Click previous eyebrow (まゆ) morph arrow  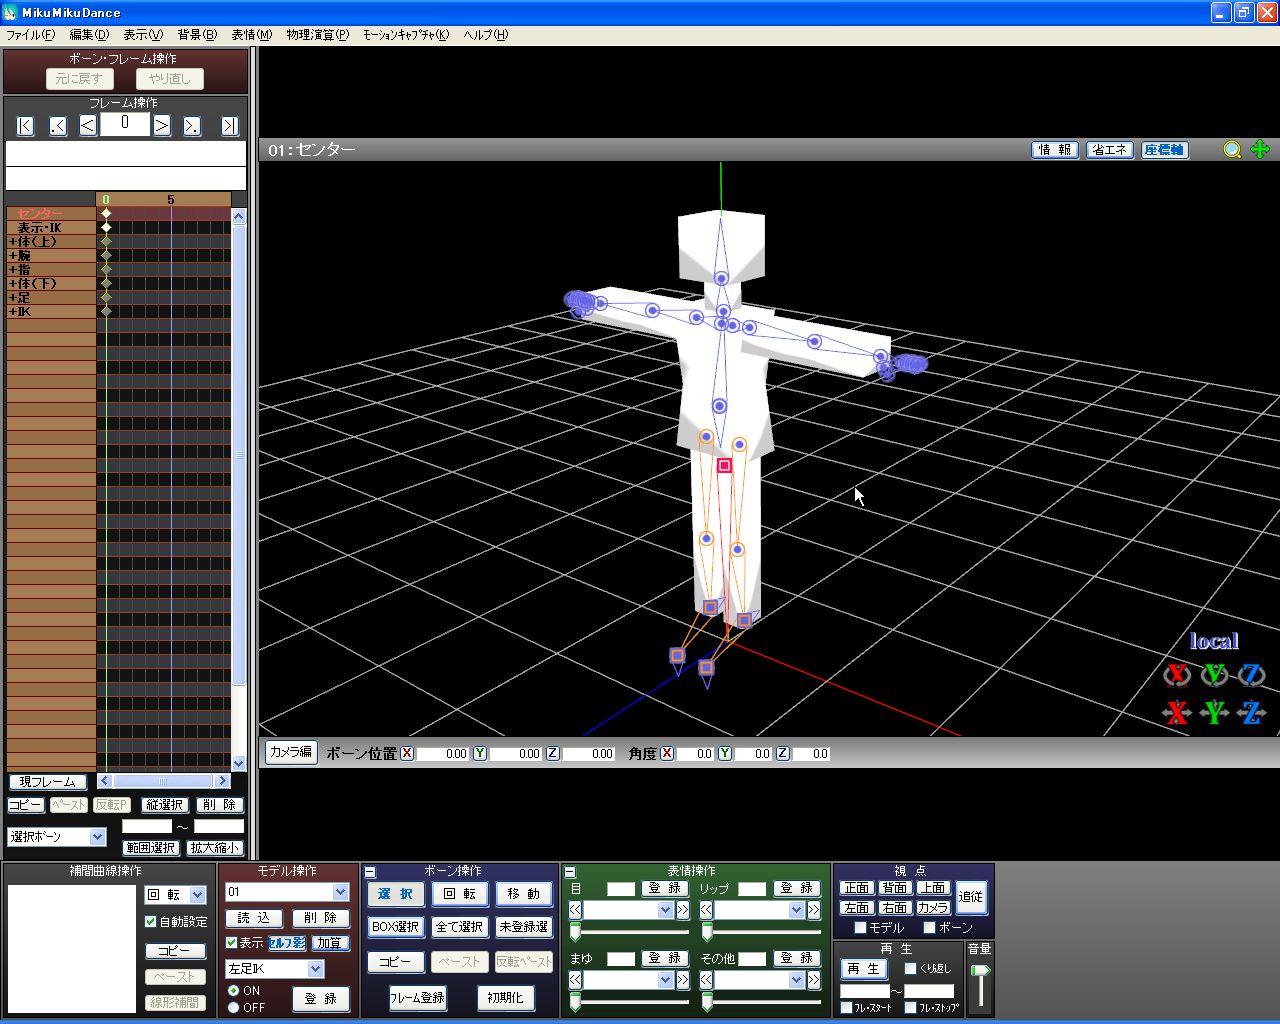click(x=575, y=980)
